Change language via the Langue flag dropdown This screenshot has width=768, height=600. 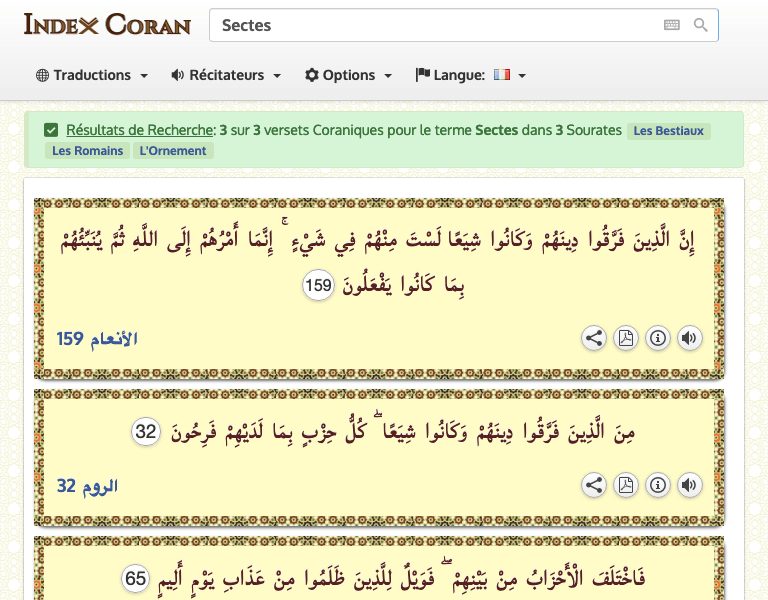[471, 75]
